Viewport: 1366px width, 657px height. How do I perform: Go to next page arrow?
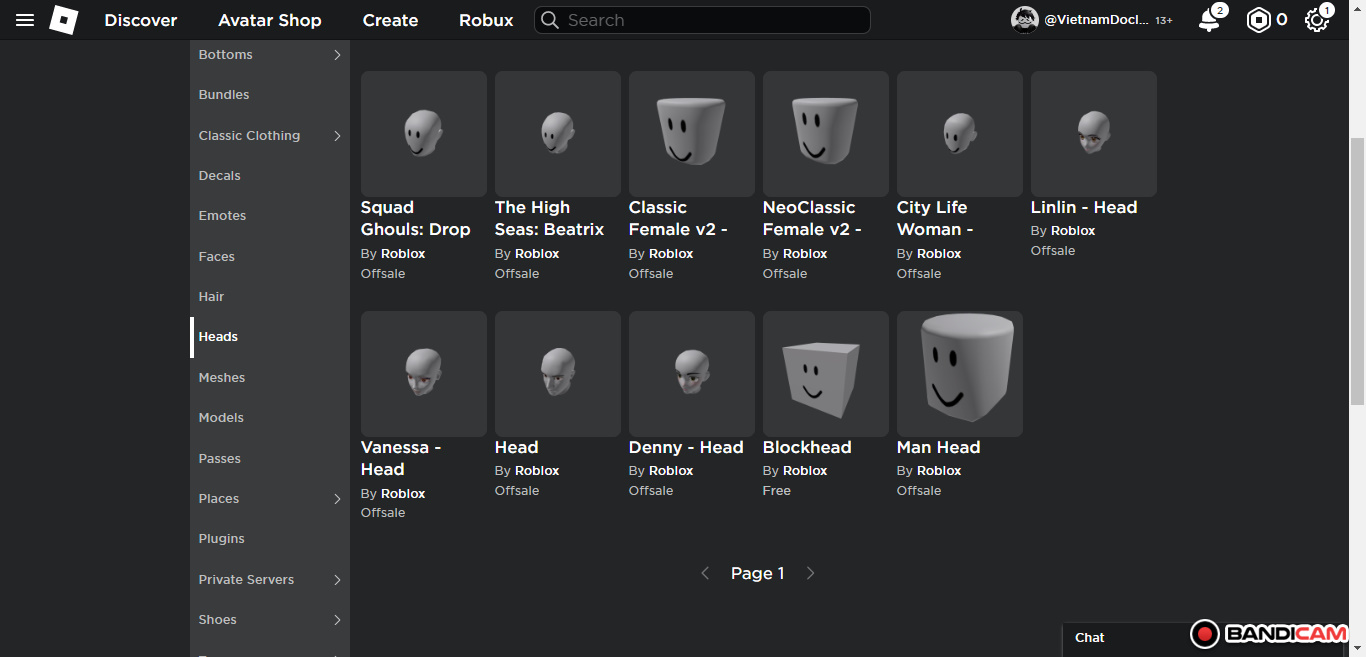[811, 573]
